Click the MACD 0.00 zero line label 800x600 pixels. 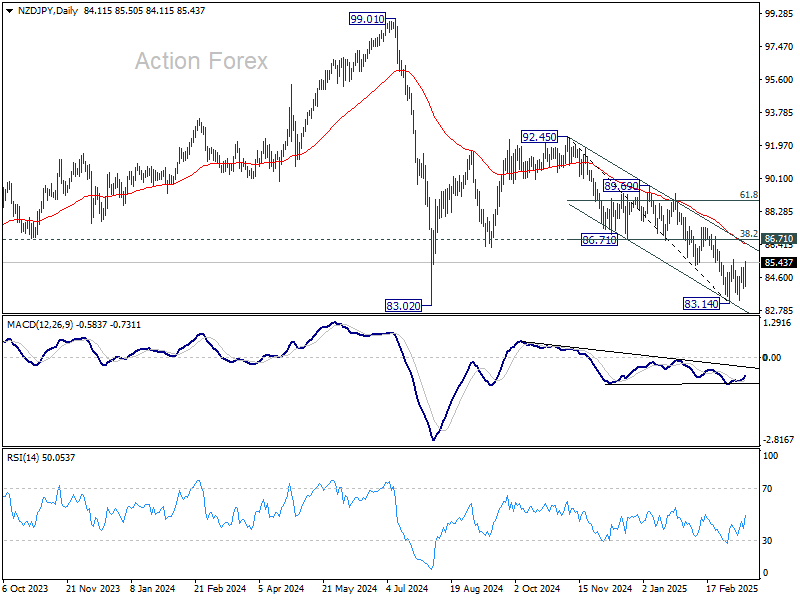tap(772, 358)
